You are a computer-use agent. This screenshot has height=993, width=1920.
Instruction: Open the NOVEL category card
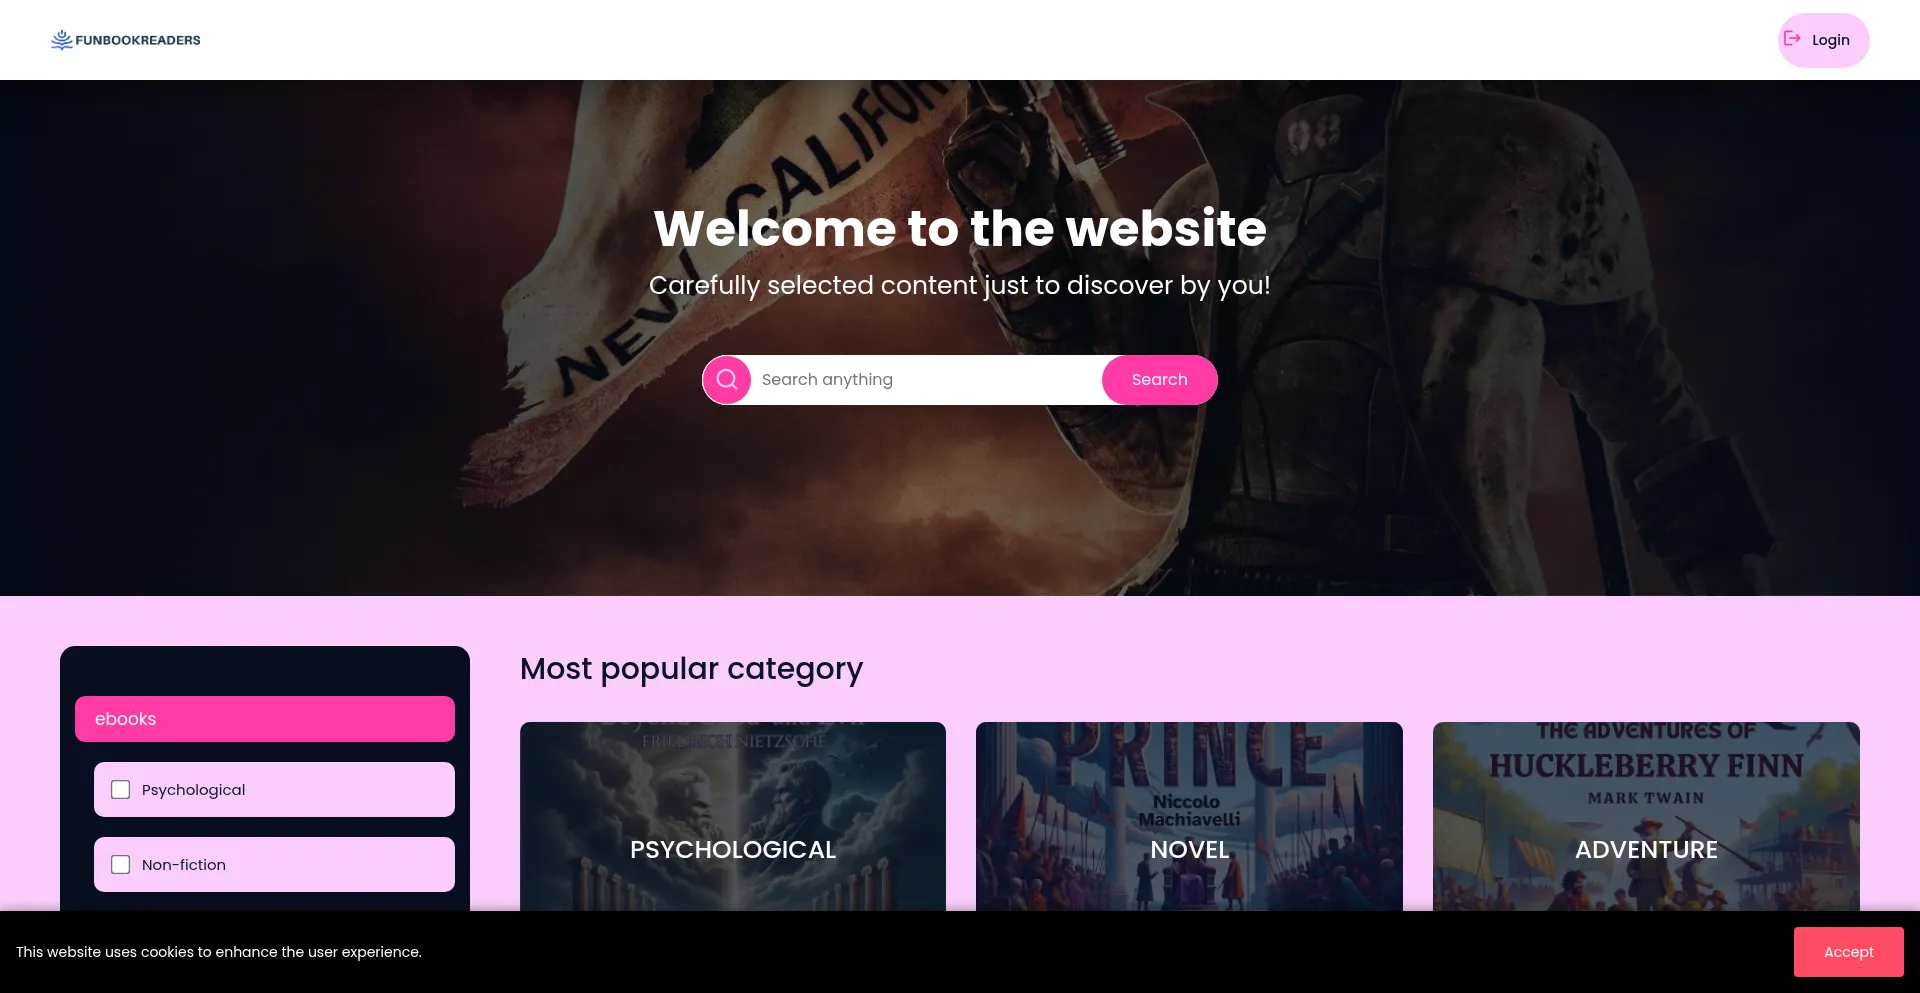pos(1189,816)
